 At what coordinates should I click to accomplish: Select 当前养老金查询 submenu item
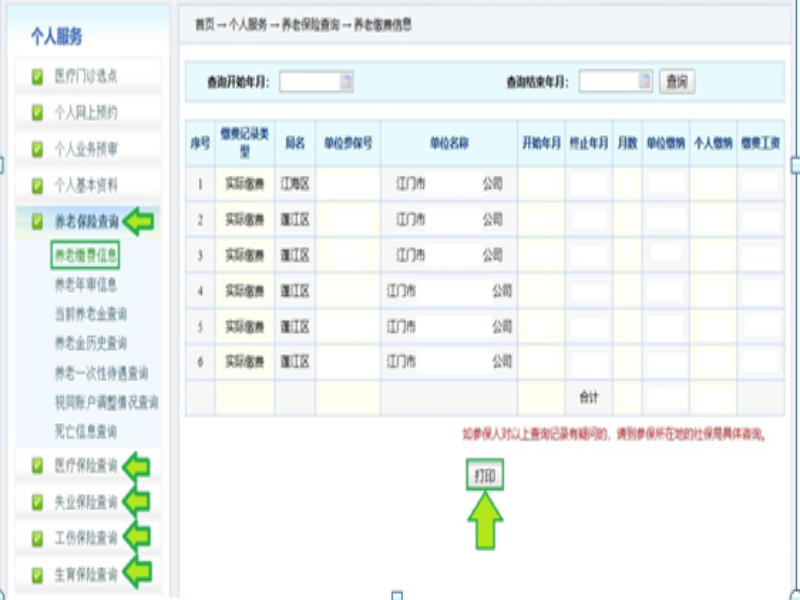point(91,314)
